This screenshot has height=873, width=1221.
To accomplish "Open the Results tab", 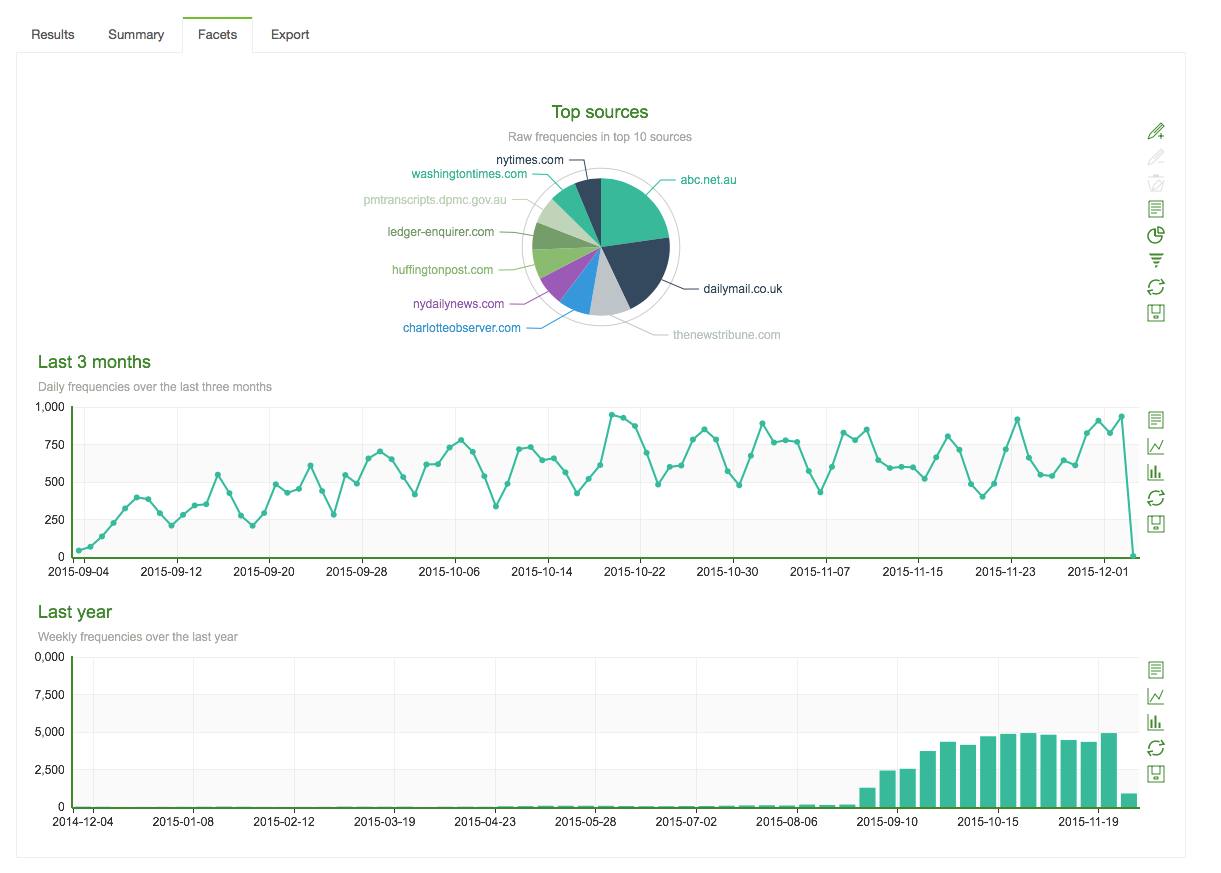I will [x=53, y=35].
